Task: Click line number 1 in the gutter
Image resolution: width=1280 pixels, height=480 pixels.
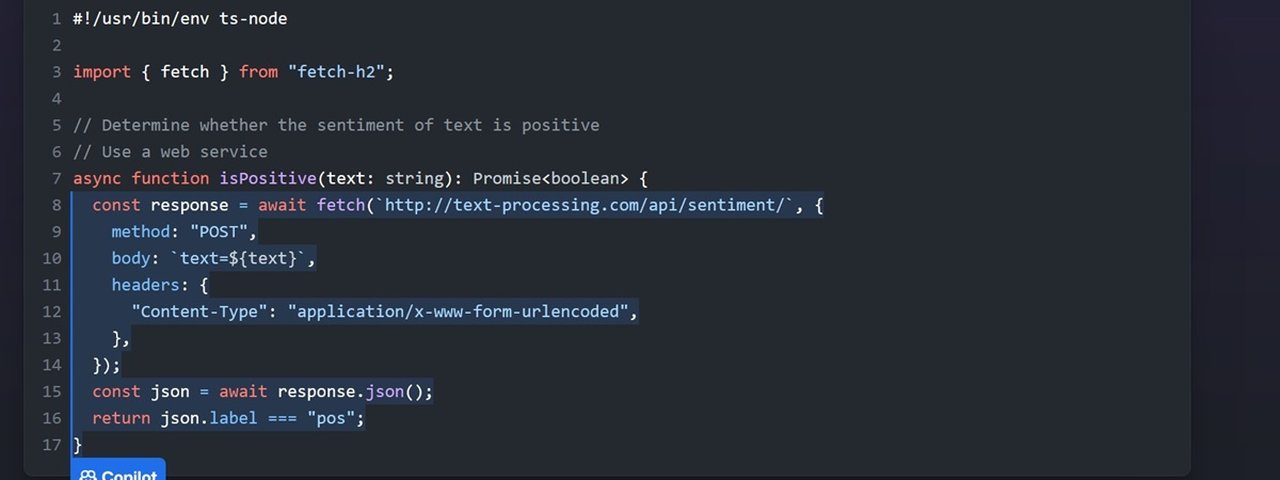Action: click(x=57, y=19)
